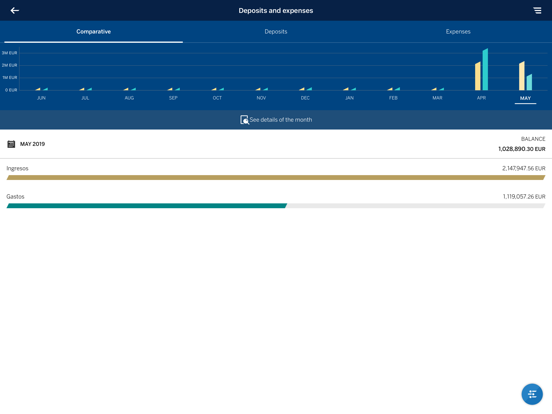Select the MAY month label

[525, 98]
